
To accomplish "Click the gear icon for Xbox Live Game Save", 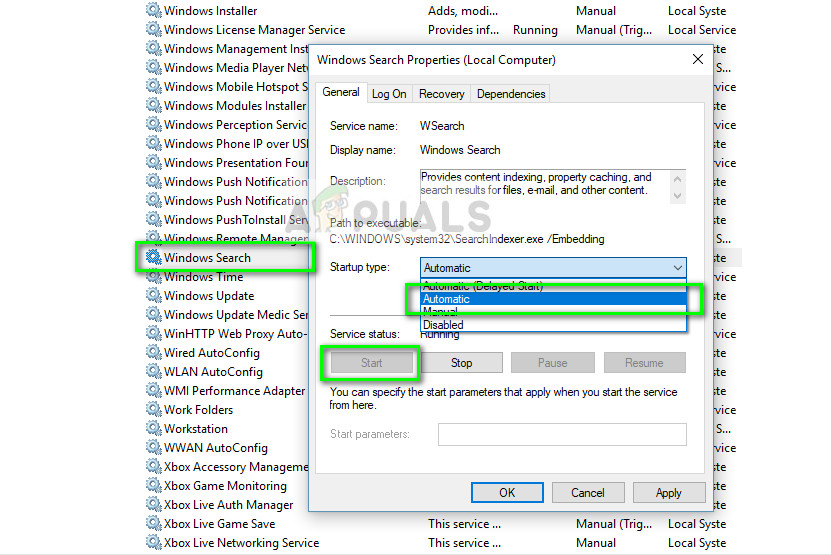I will pos(154,524).
